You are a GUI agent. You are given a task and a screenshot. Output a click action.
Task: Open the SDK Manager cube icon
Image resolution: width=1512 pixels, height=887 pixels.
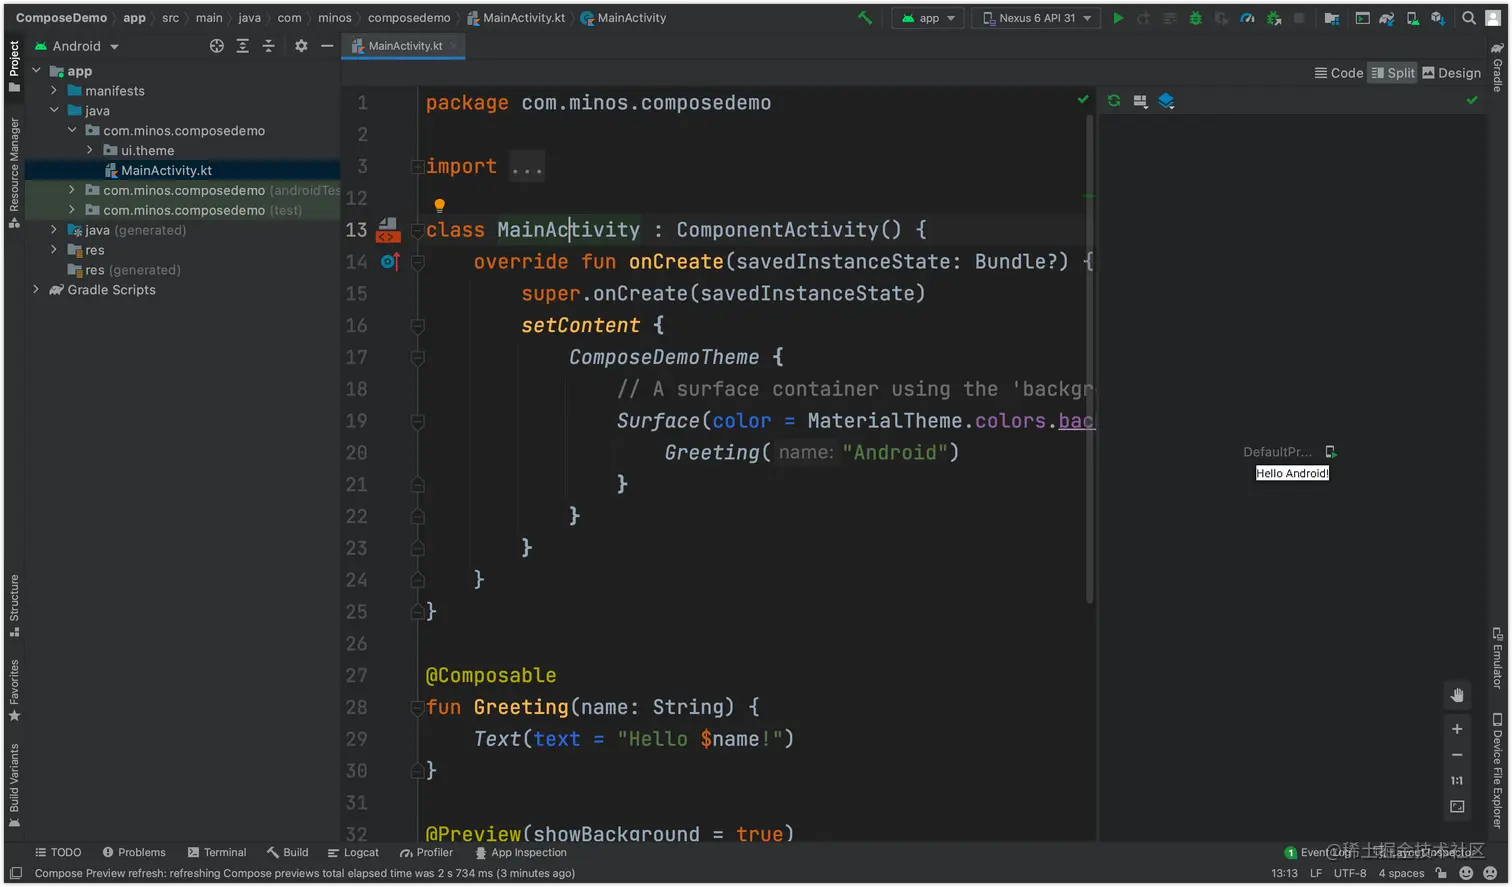click(x=1438, y=18)
